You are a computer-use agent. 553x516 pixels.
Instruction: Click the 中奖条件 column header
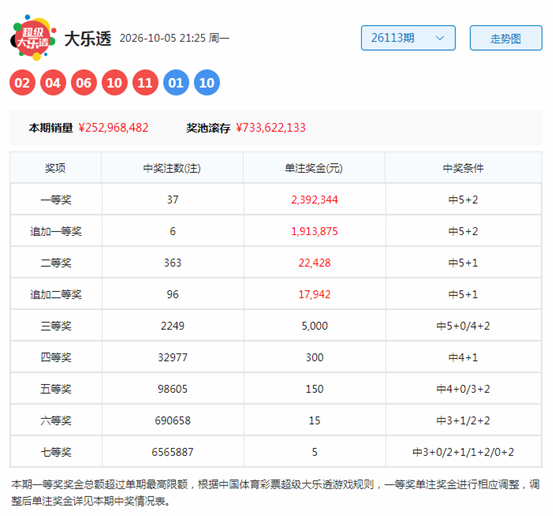tap(463, 168)
